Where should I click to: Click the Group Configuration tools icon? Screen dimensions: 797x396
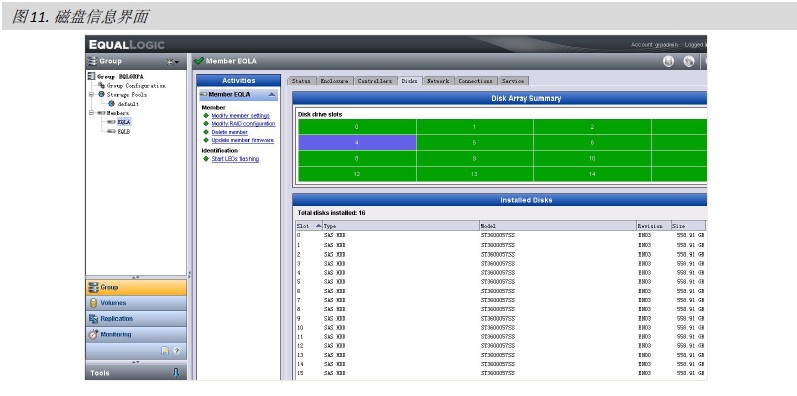pos(102,85)
